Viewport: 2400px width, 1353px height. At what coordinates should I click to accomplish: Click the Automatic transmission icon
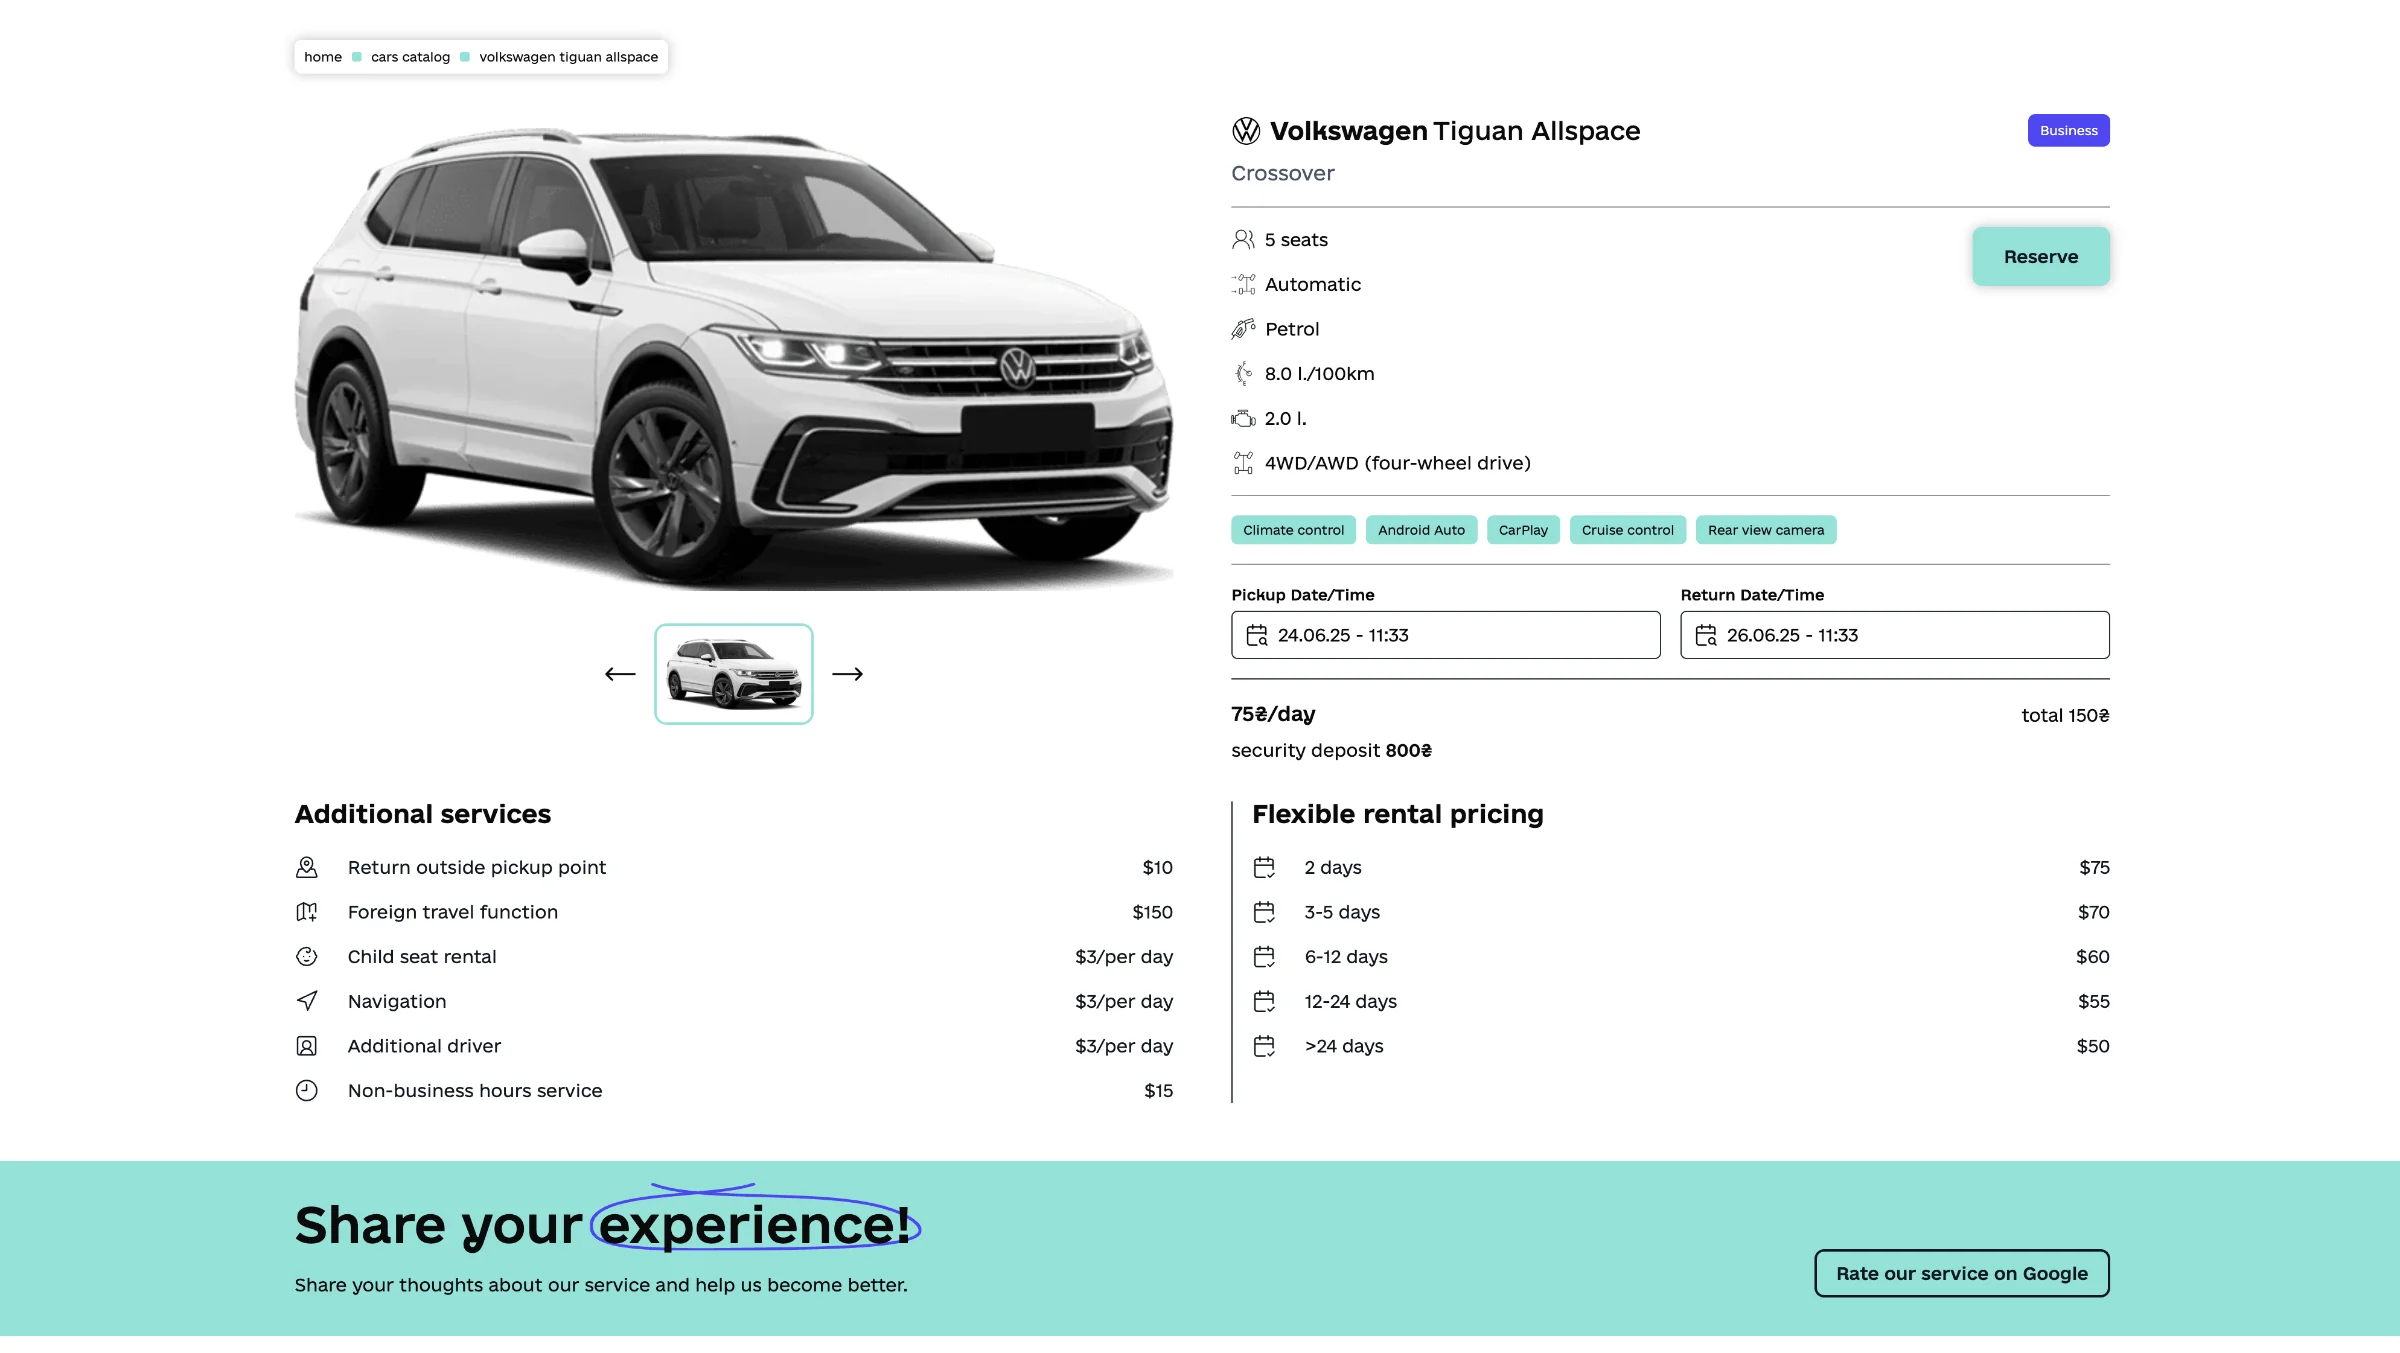click(1243, 284)
